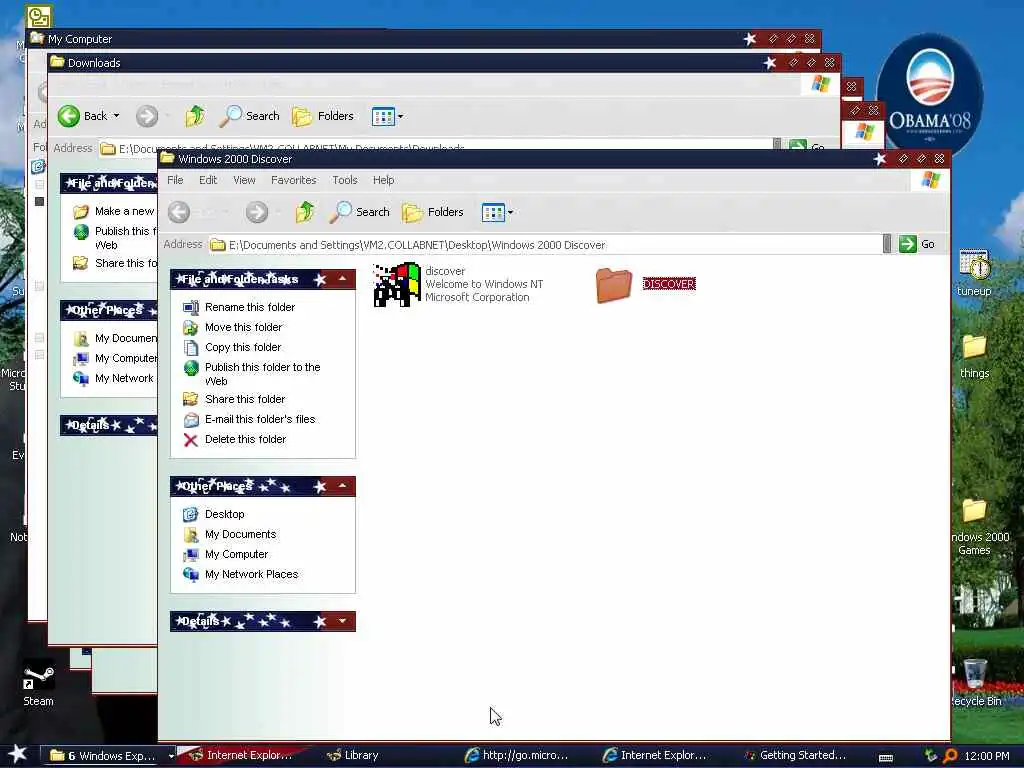This screenshot has width=1024, height=768.
Task: Click Delete this folder
Action: pos(245,440)
